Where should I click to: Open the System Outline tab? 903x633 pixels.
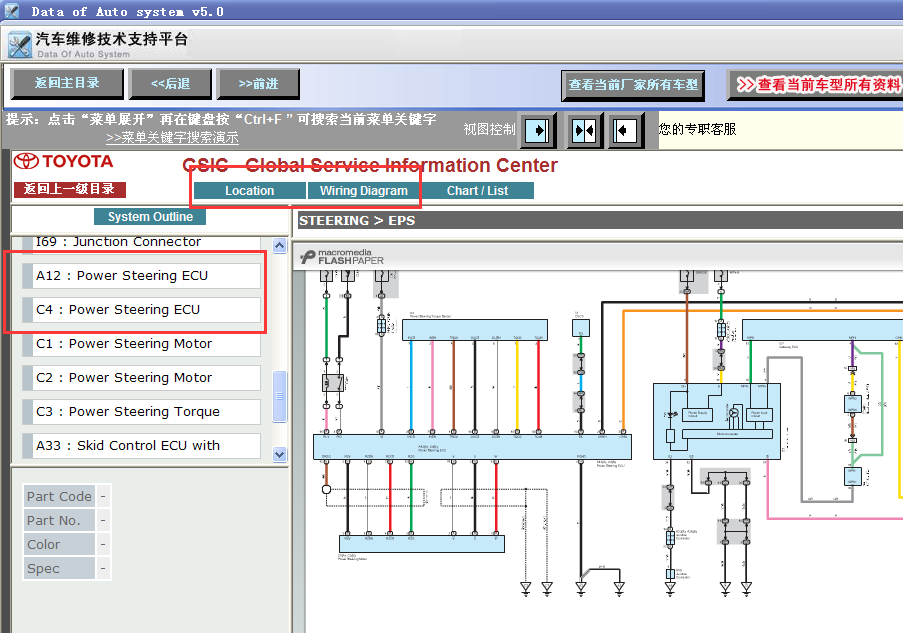pyautogui.click(x=150, y=217)
